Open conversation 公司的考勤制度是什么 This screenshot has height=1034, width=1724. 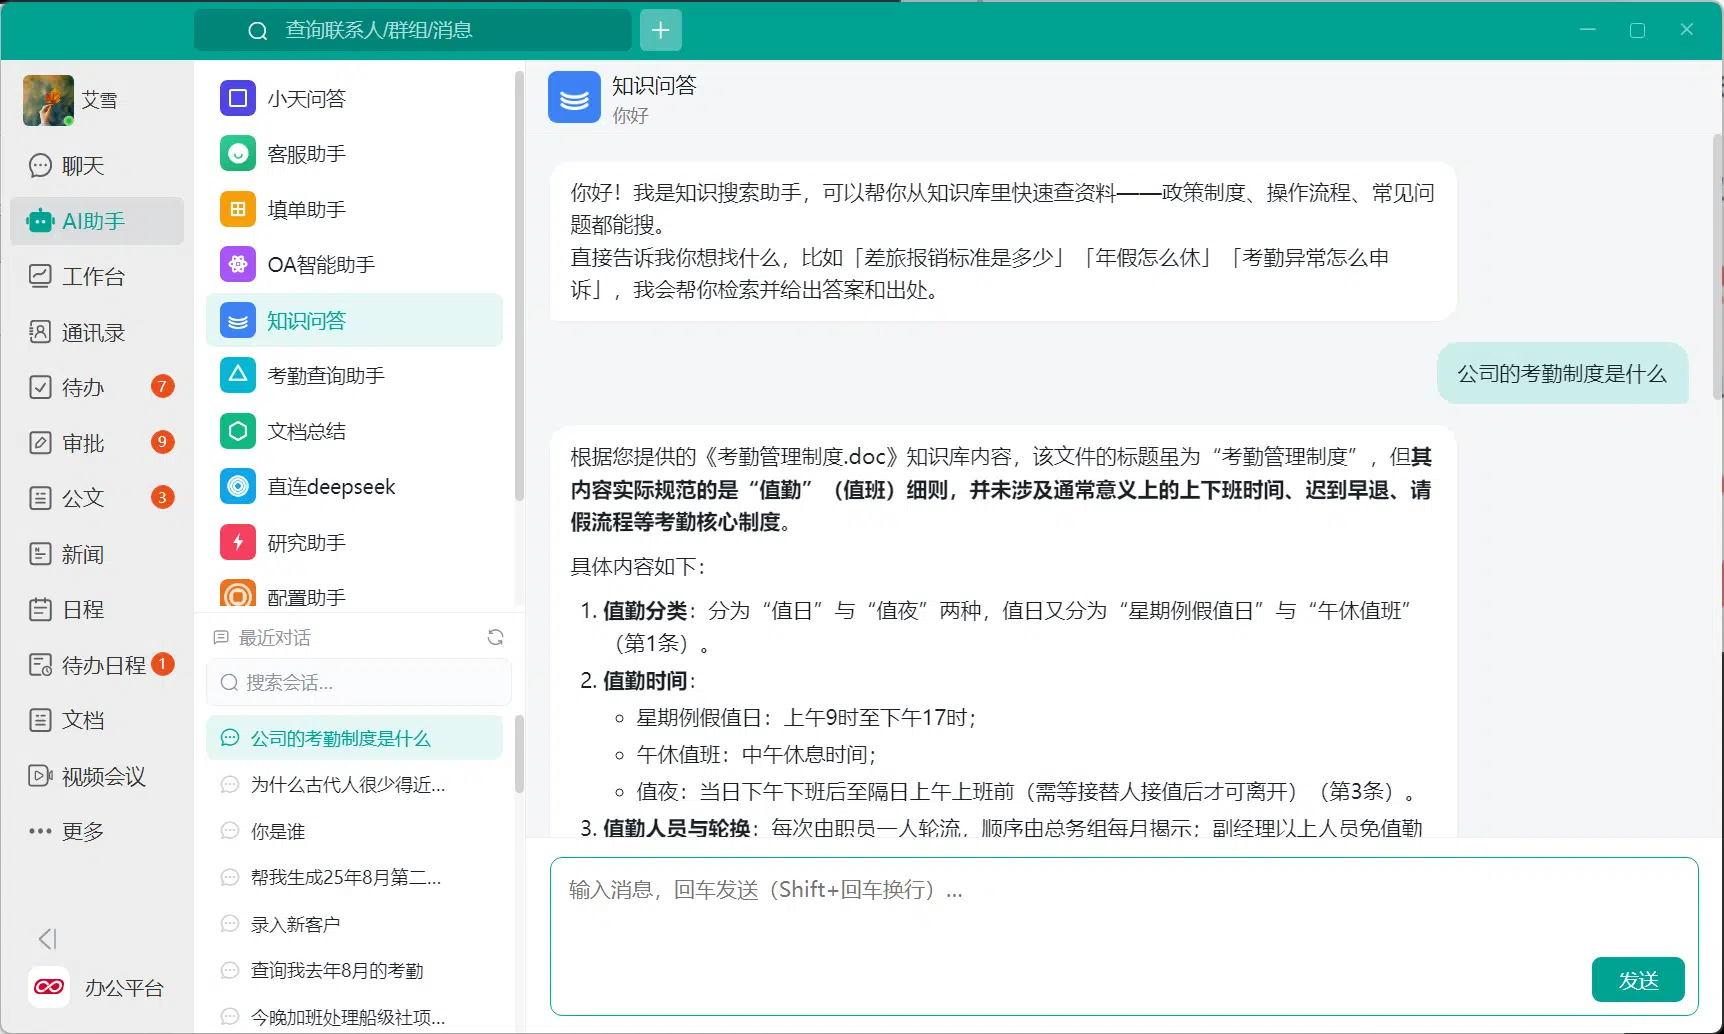[355, 738]
